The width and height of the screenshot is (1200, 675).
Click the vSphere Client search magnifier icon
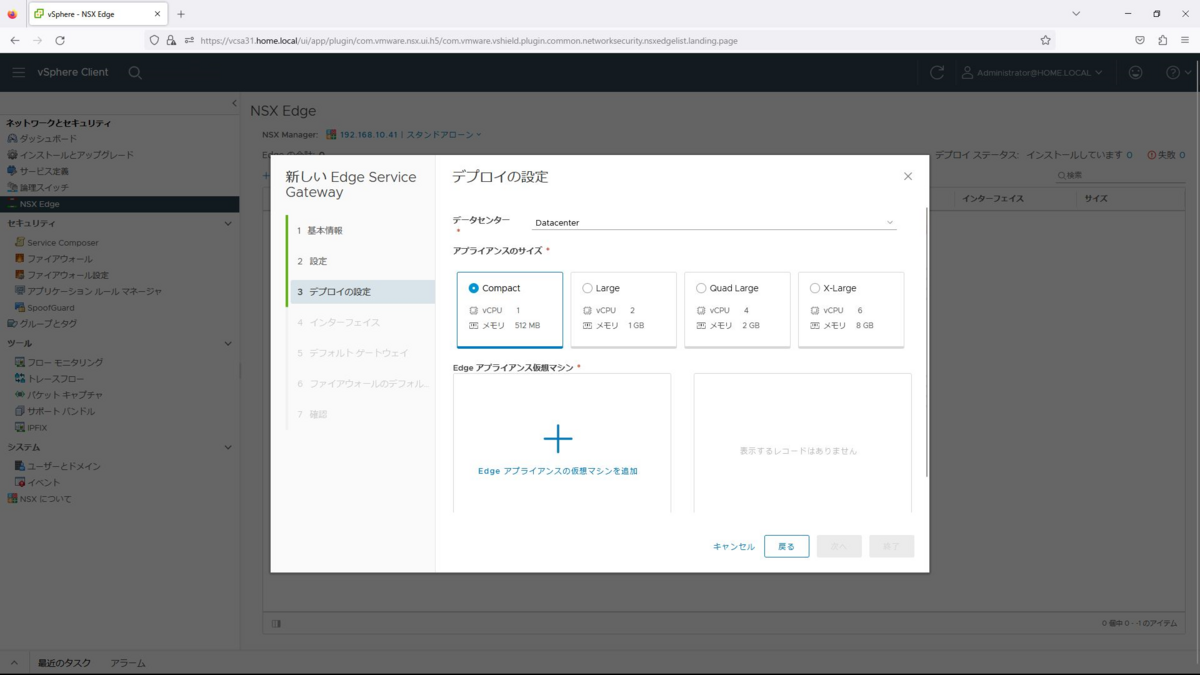pos(135,72)
